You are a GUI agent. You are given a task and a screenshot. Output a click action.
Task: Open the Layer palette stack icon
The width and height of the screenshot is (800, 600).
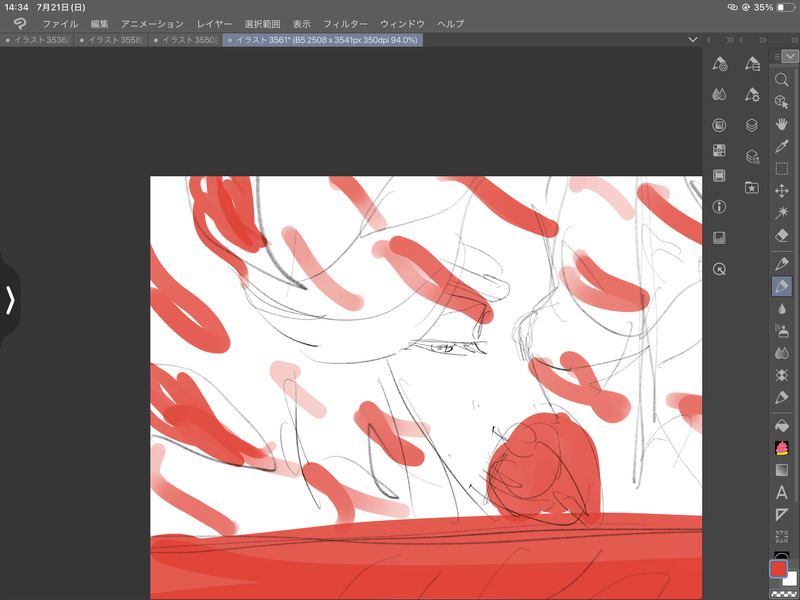(752, 125)
